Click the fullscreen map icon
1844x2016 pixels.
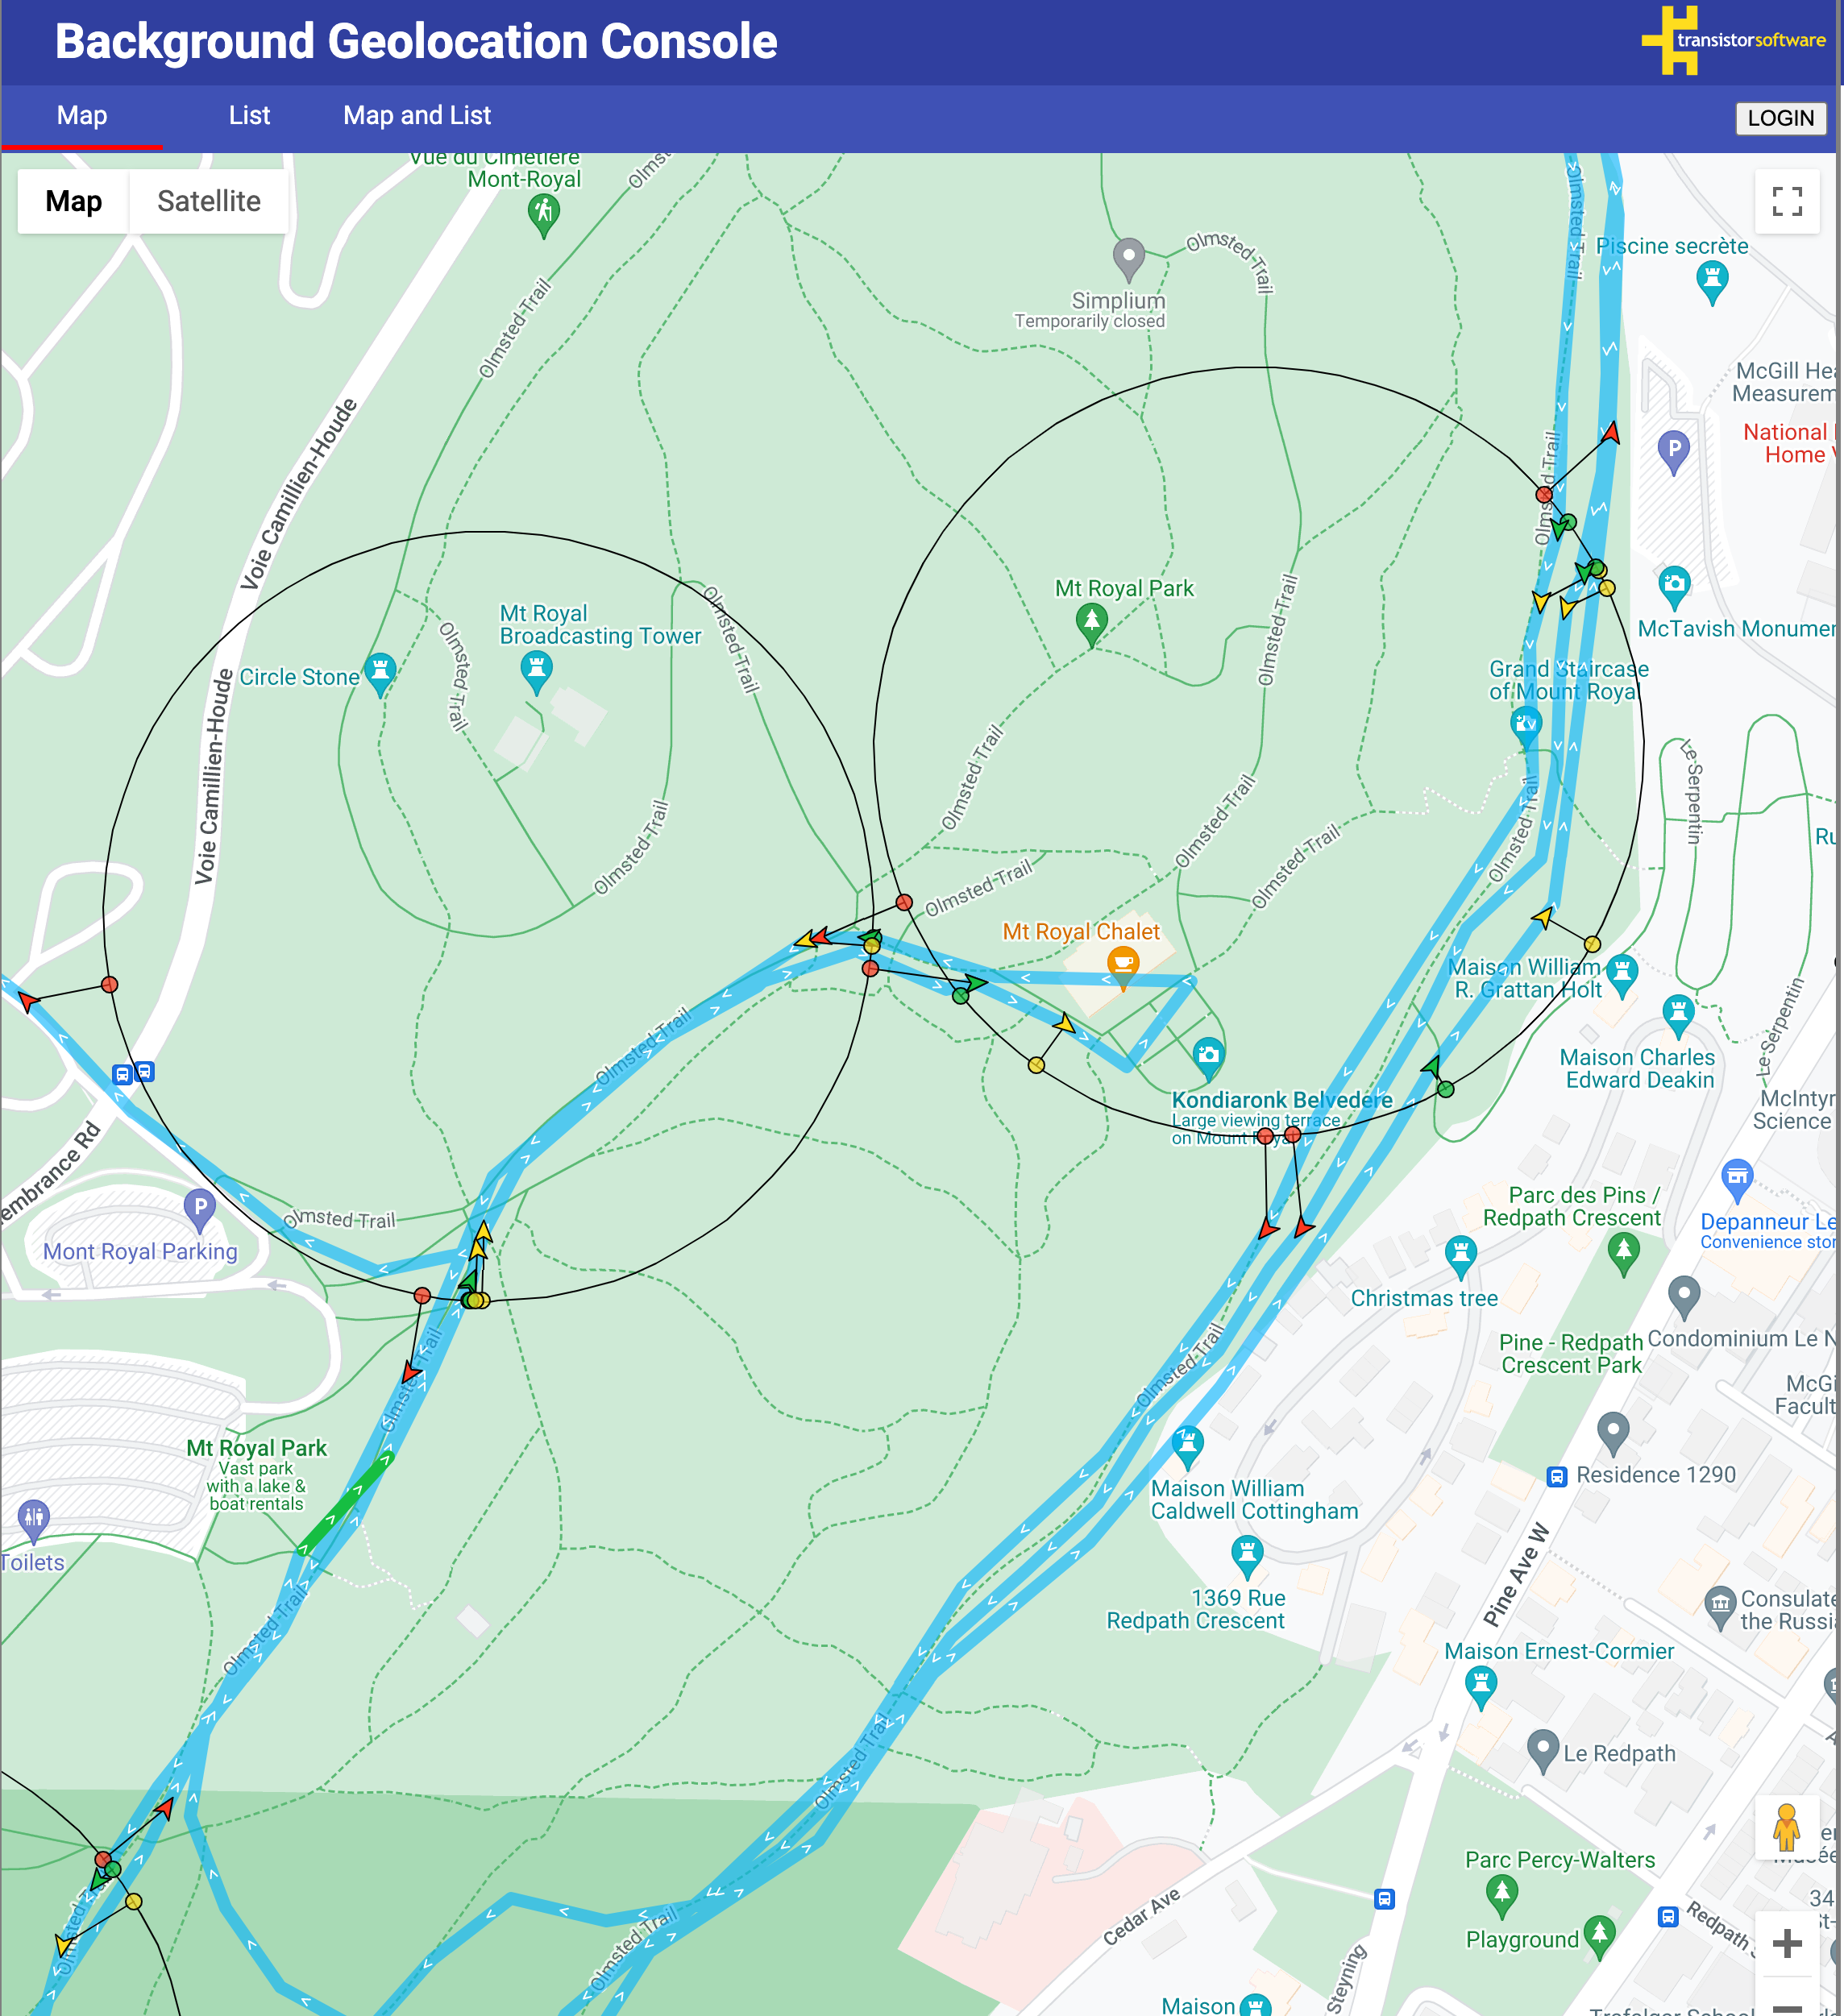click(1787, 201)
